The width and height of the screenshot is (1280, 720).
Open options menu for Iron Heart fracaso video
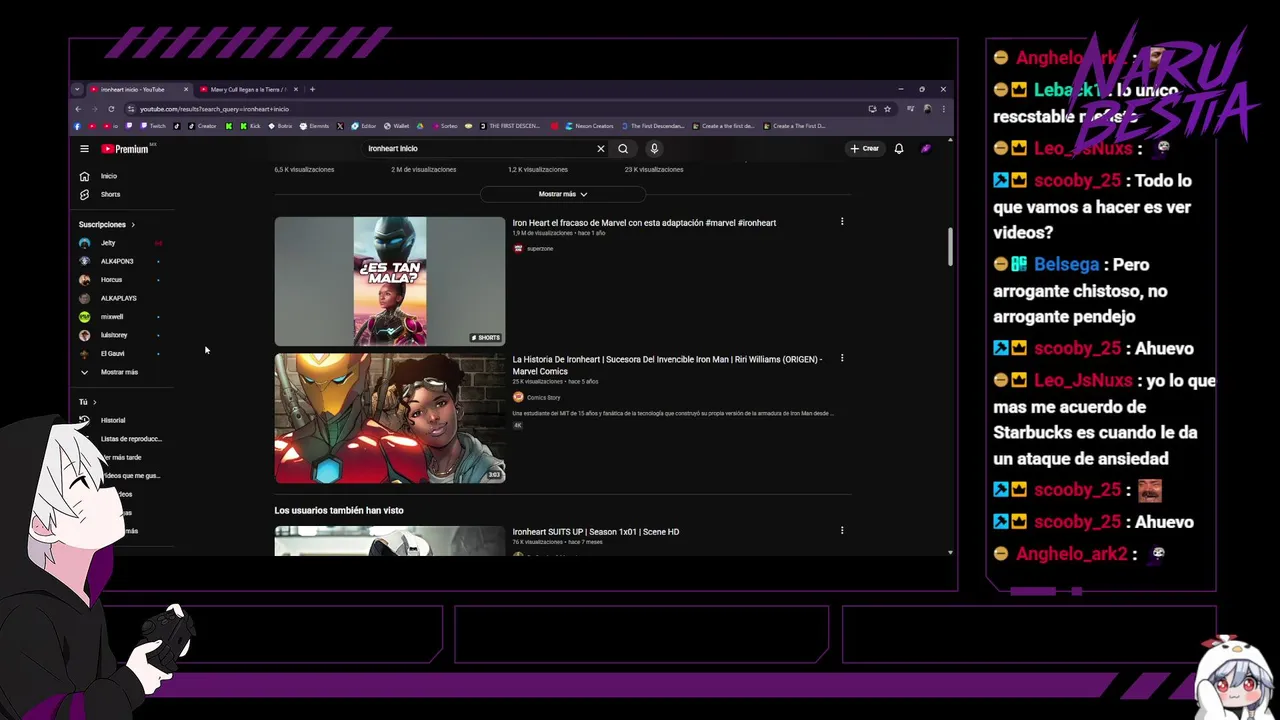[x=842, y=222]
